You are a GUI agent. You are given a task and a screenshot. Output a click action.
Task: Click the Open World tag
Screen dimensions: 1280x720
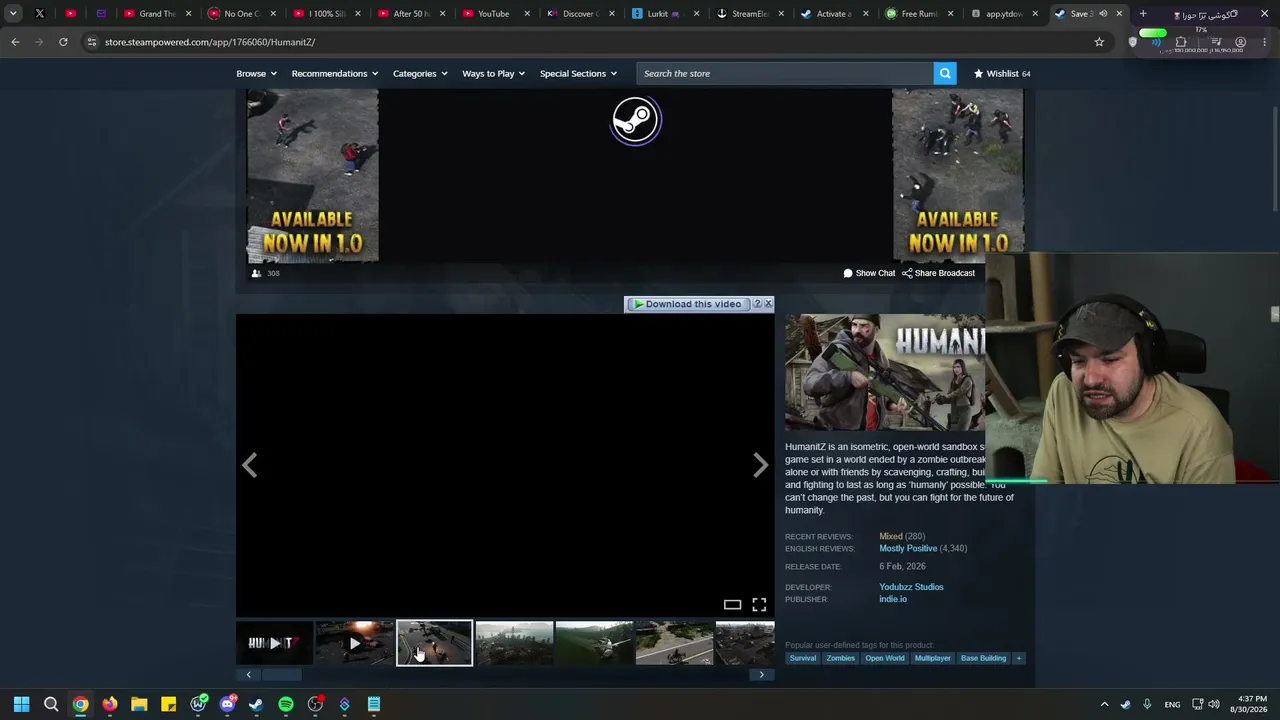pyautogui.click(x=885, y=658)
